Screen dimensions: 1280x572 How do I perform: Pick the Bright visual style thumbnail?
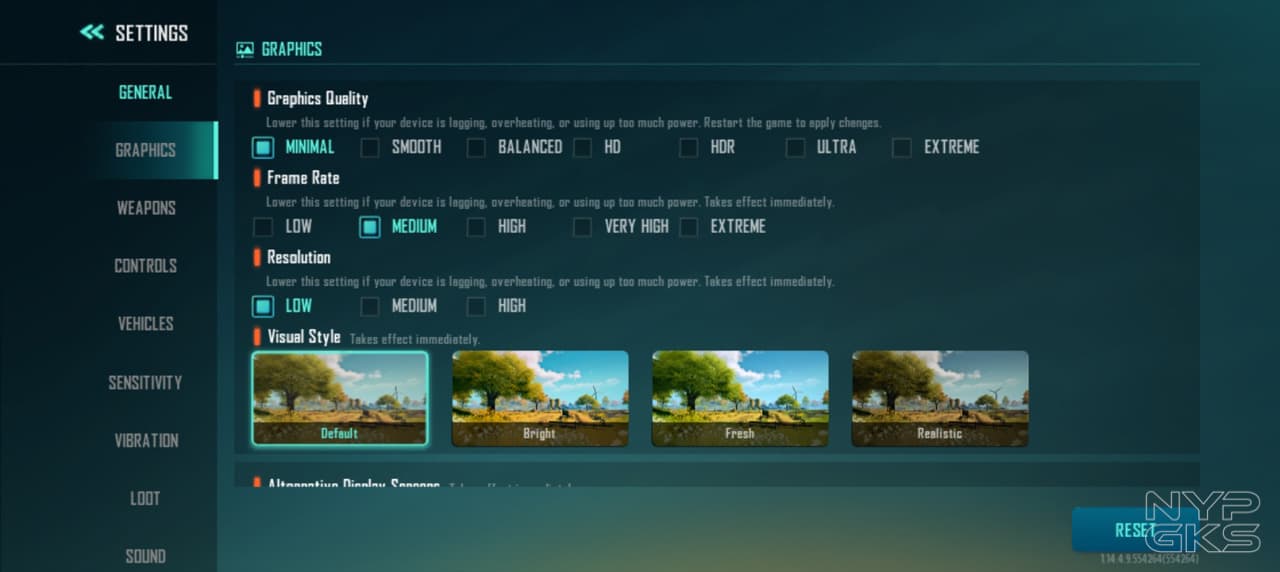(x=540, y=398)
